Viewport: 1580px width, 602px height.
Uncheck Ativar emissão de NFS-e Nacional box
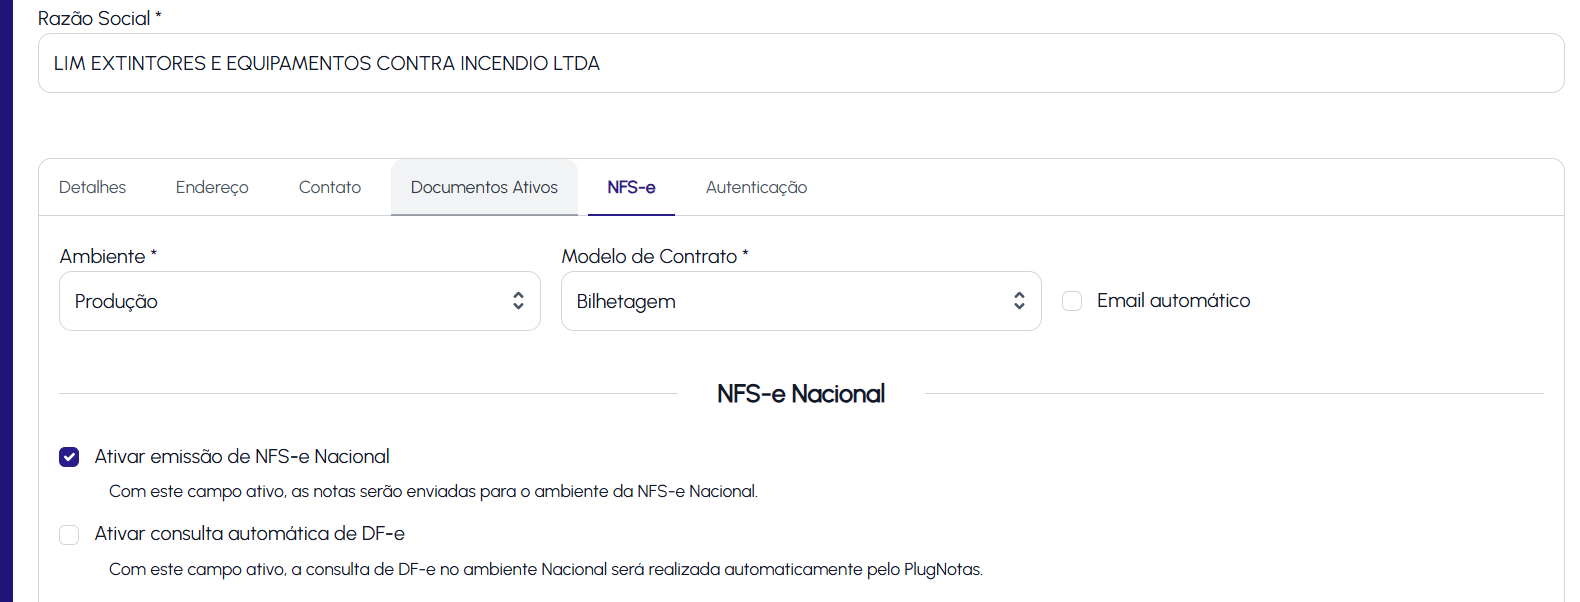[69, 457]
